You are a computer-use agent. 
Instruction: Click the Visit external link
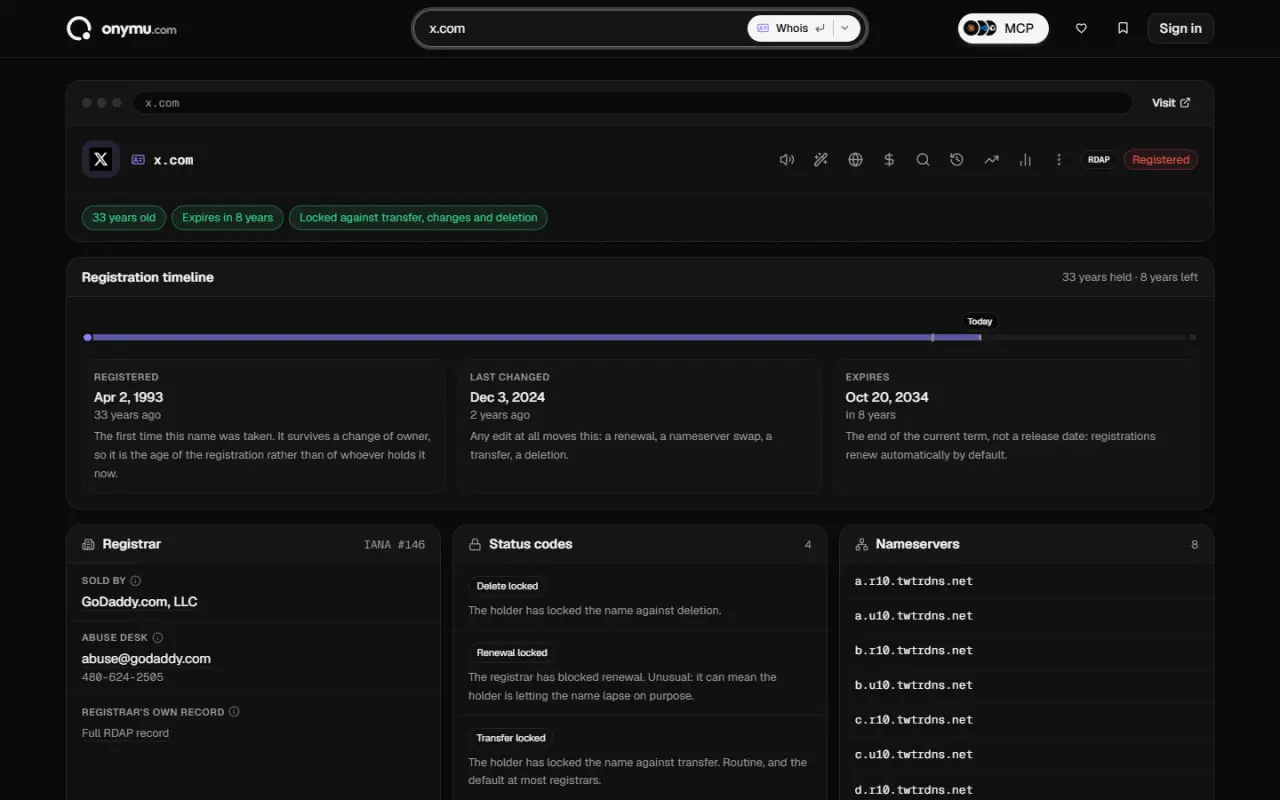1171,103
